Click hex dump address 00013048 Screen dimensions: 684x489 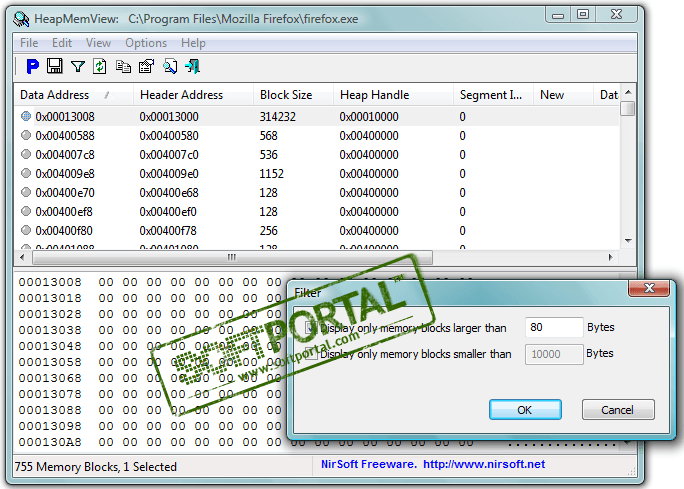pyautogui.click(x=50, y=346)
